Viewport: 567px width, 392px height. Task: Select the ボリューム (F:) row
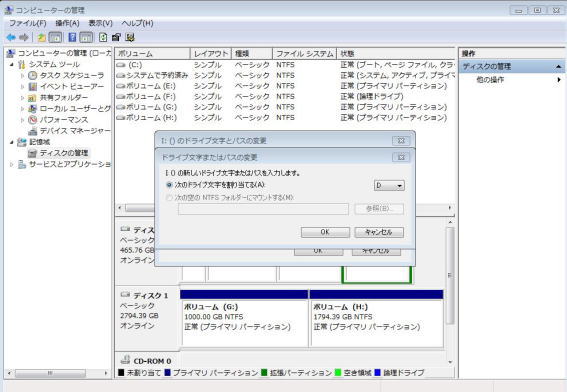coord(285,97)
